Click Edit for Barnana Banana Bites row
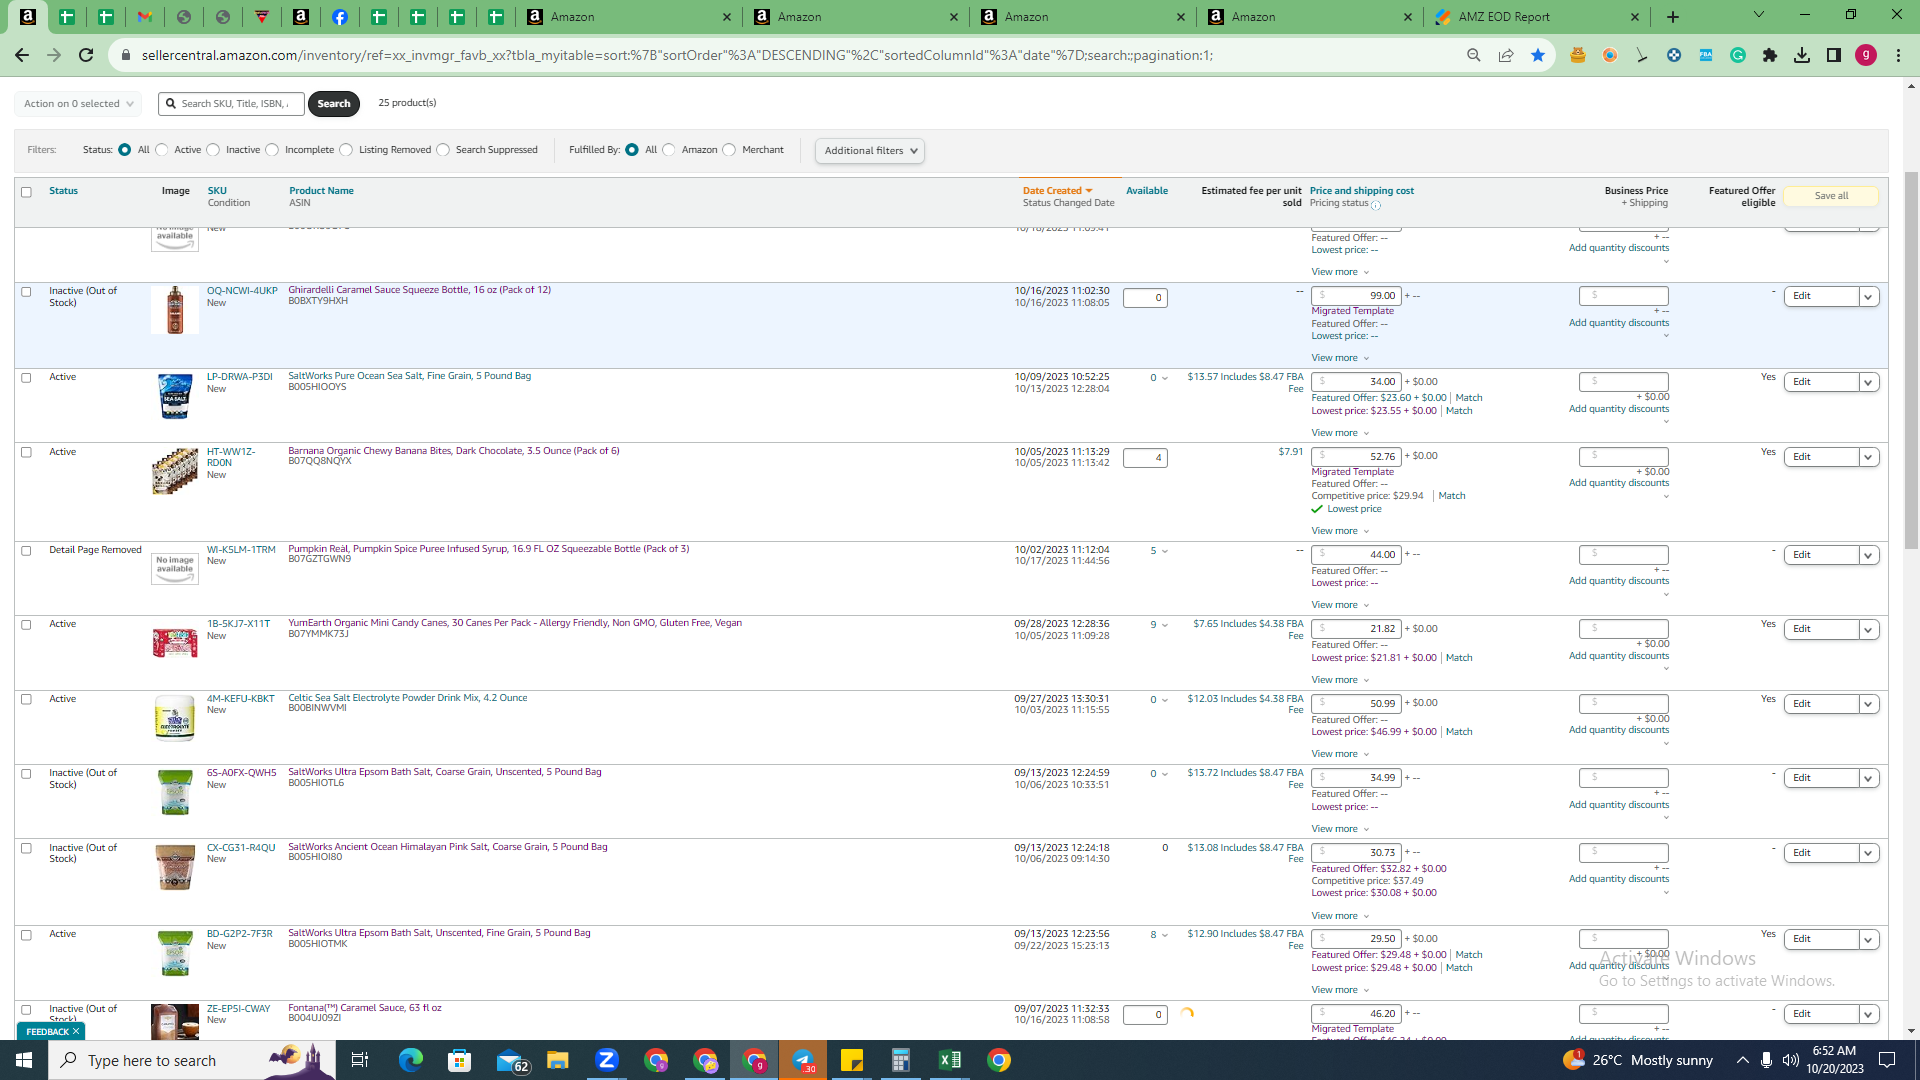Image resolution: width=1920 pixels, height=1080 pixels. point(1821,457)
